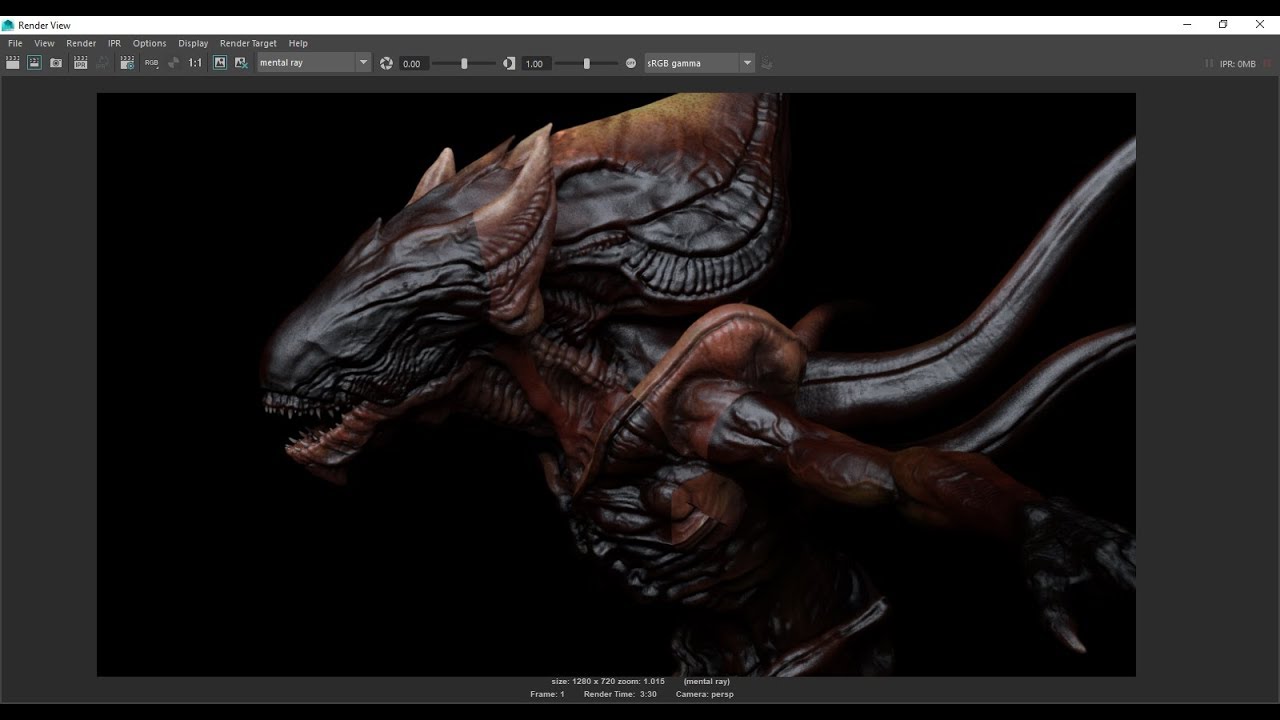The width and height of the screenshot is (1280, 720).
Task: Set display to 1:1 real size
Action: [x=195, y=63]
